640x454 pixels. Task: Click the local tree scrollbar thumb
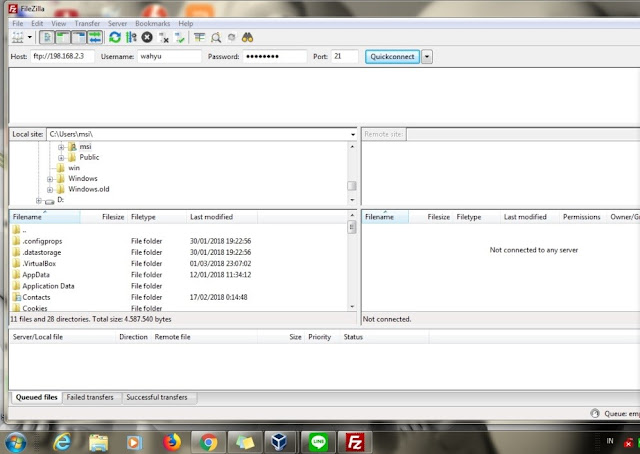(352, 186)
